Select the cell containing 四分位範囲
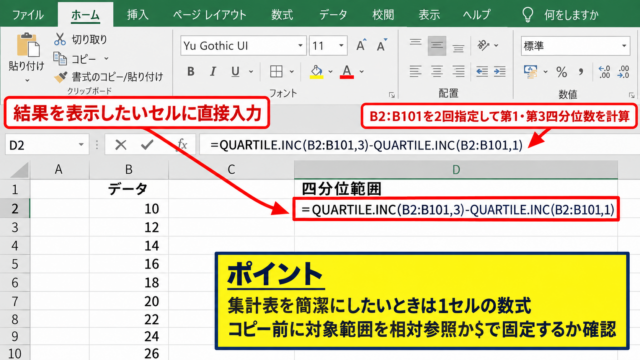The width and height of the screenshot is (640, 360). (x=456, y=189)
